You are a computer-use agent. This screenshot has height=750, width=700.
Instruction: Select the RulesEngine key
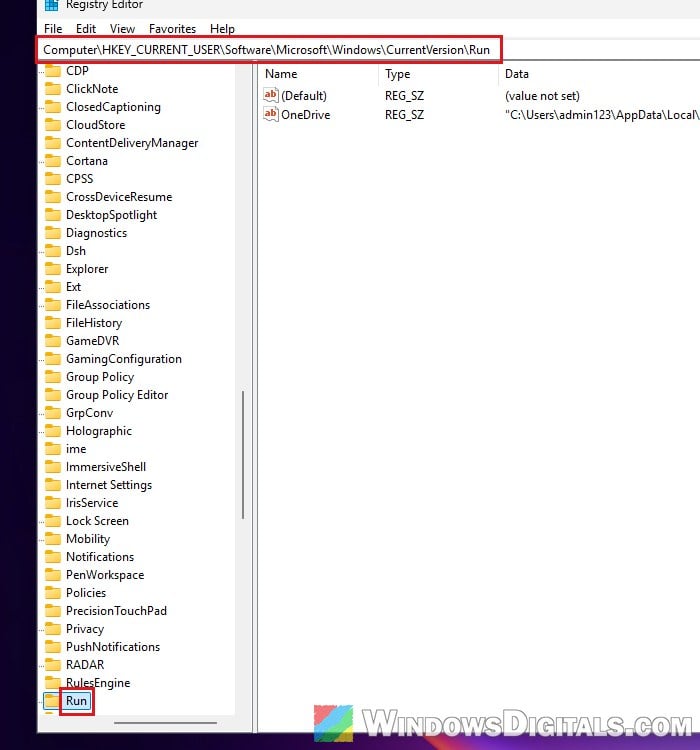point(98,683)
